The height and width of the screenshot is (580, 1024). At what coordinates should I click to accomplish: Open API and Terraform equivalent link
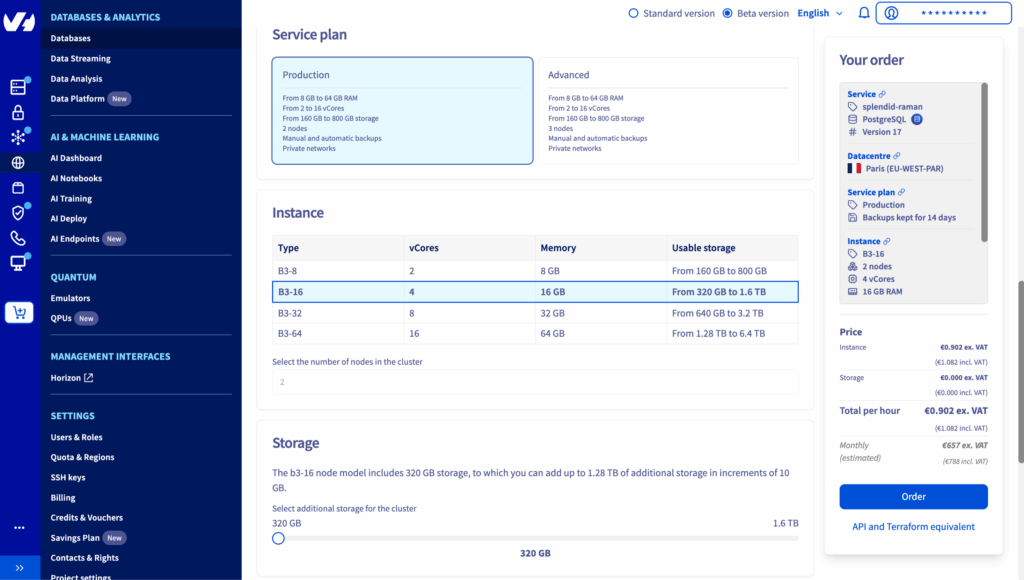point(913,526)
